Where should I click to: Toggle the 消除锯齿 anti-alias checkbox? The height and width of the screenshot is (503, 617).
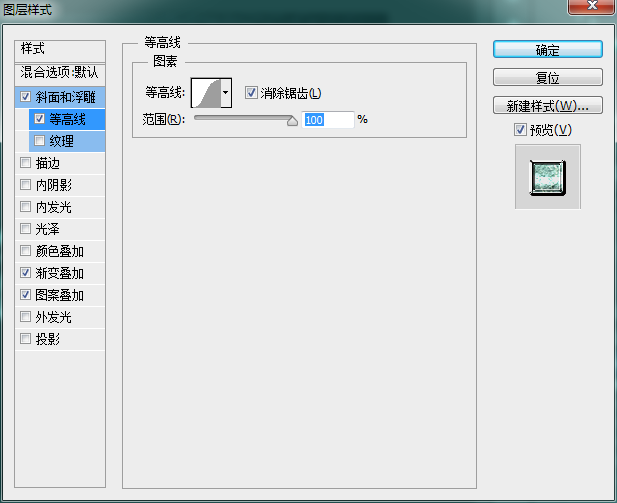pyautogui.click(x=251, y=93)
